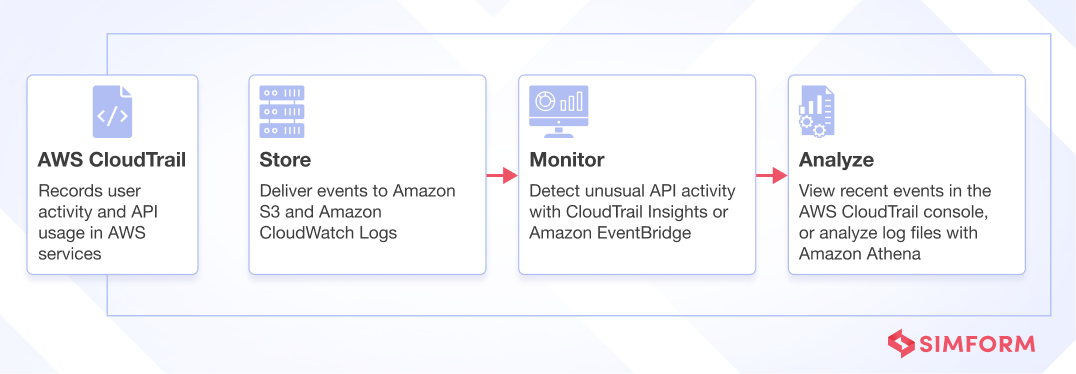This screenshot has height=374, width=1076.
Task: Click the Simform logo icon
Action: click(x=901, y=343)
